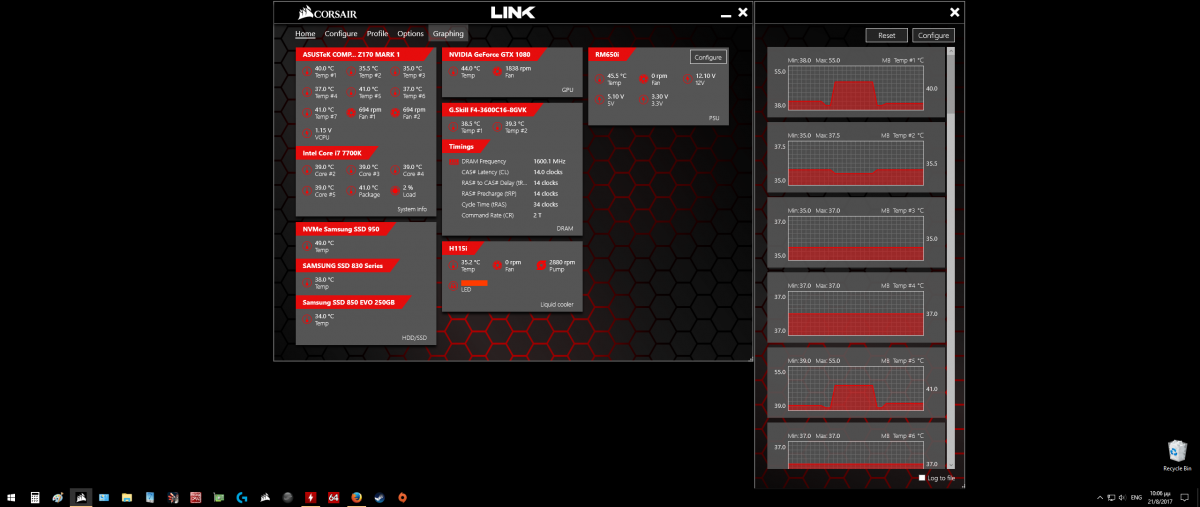Open the Calculator taskbar icon

click(34, 496)
